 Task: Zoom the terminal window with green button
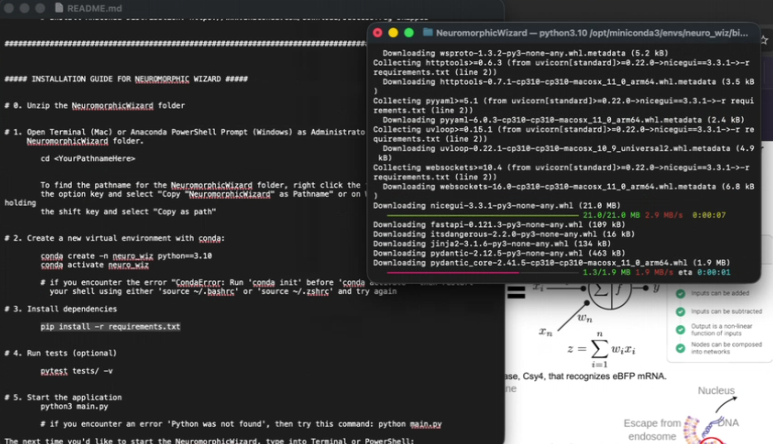[409, 33]
